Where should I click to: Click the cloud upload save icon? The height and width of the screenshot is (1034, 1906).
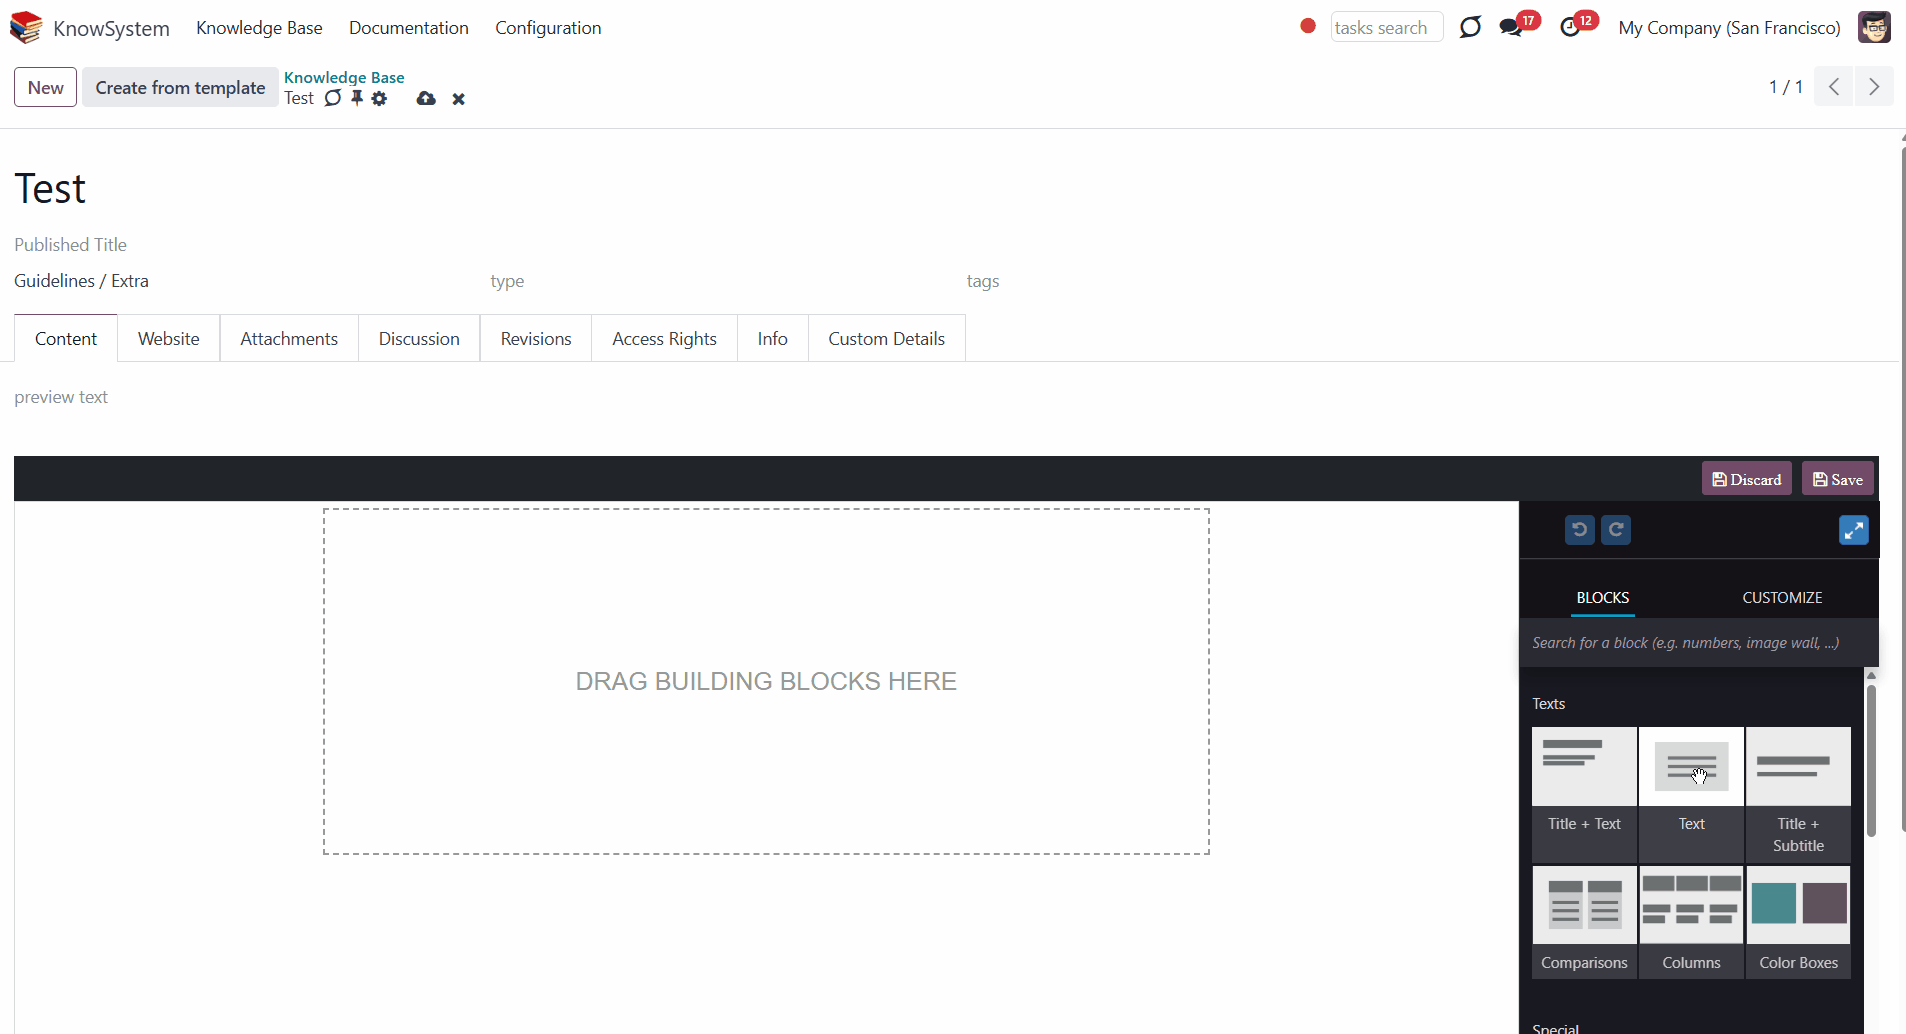tap(426, 98)
